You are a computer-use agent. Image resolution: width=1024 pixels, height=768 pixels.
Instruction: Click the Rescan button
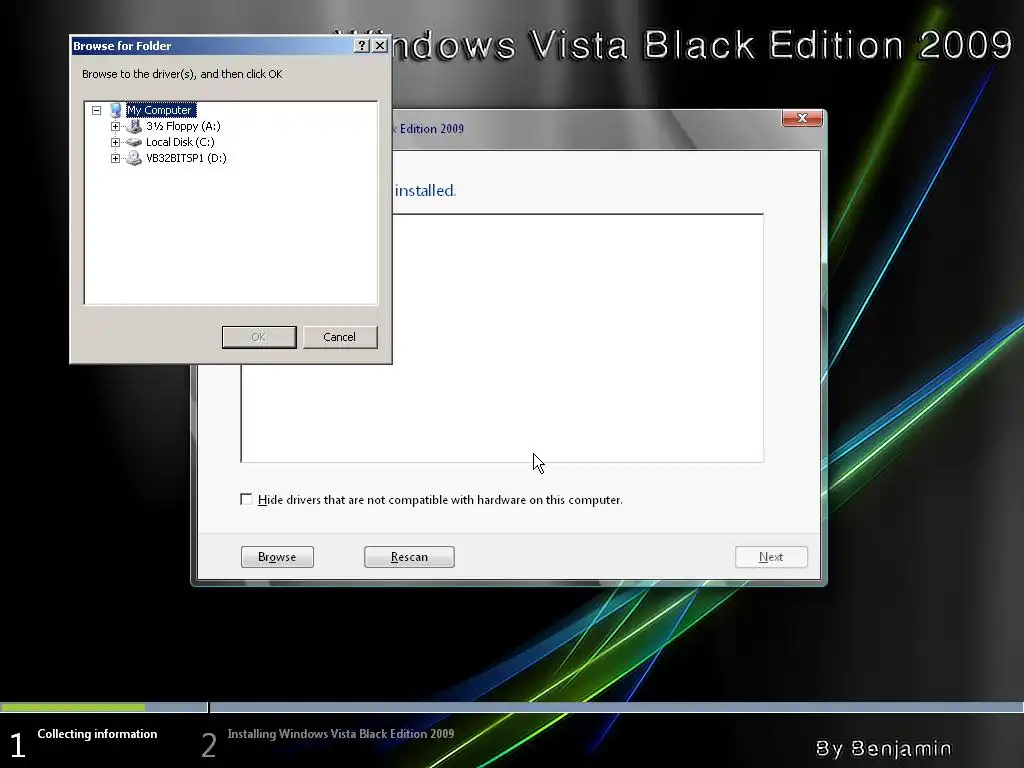[x=409, y=557]
